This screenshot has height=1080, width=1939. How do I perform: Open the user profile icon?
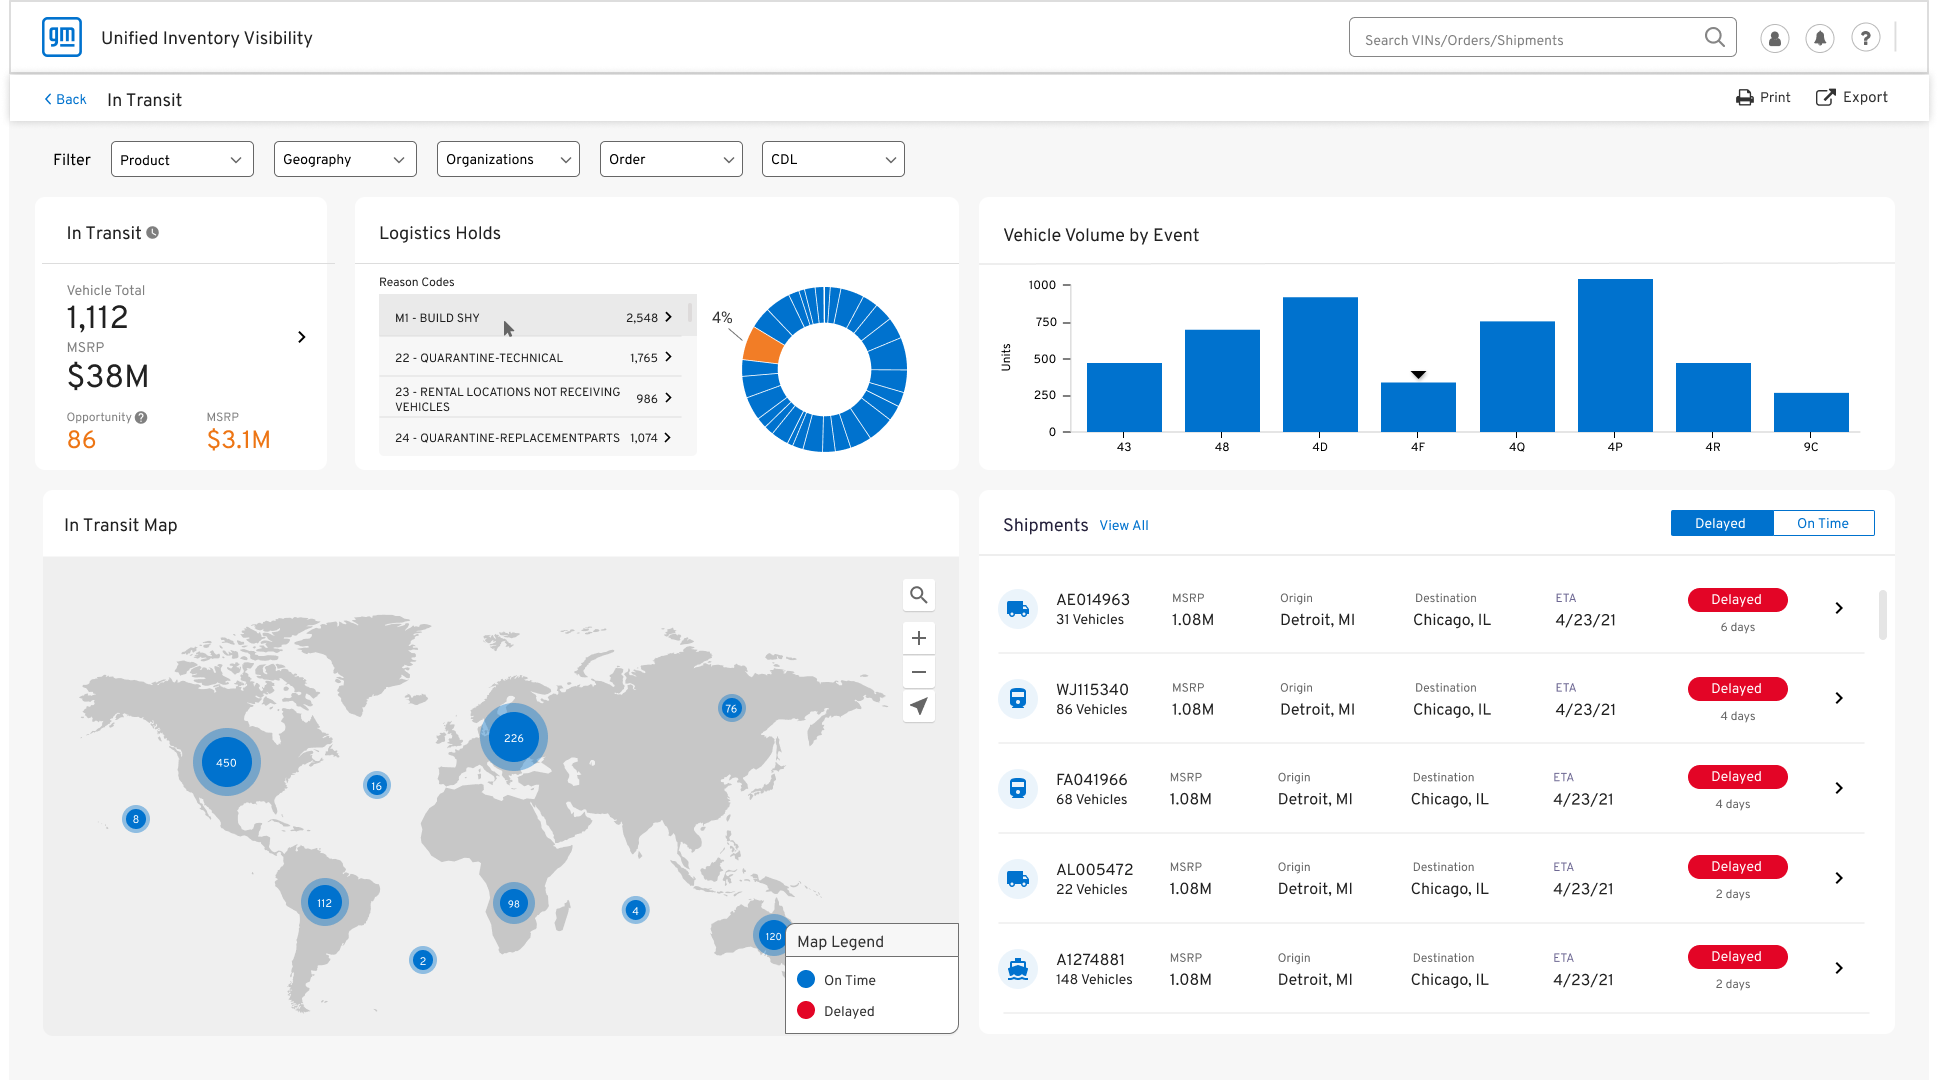pyautogui.click(x=1774, y=39)
